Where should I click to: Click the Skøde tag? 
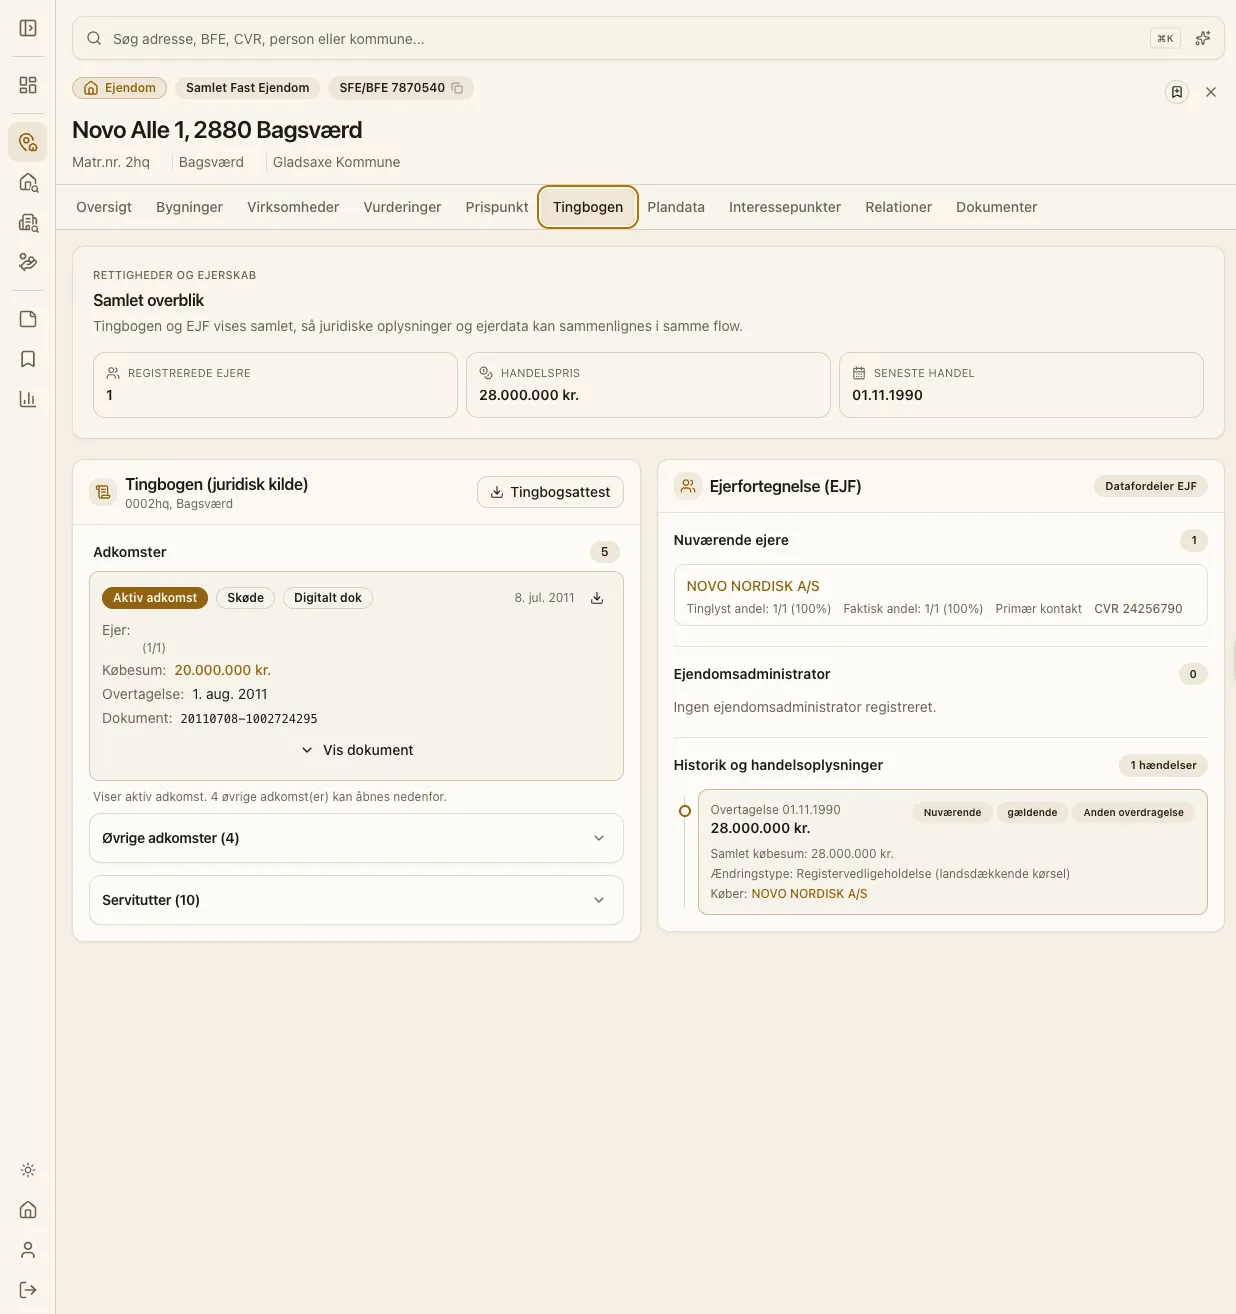pos(245,598)
